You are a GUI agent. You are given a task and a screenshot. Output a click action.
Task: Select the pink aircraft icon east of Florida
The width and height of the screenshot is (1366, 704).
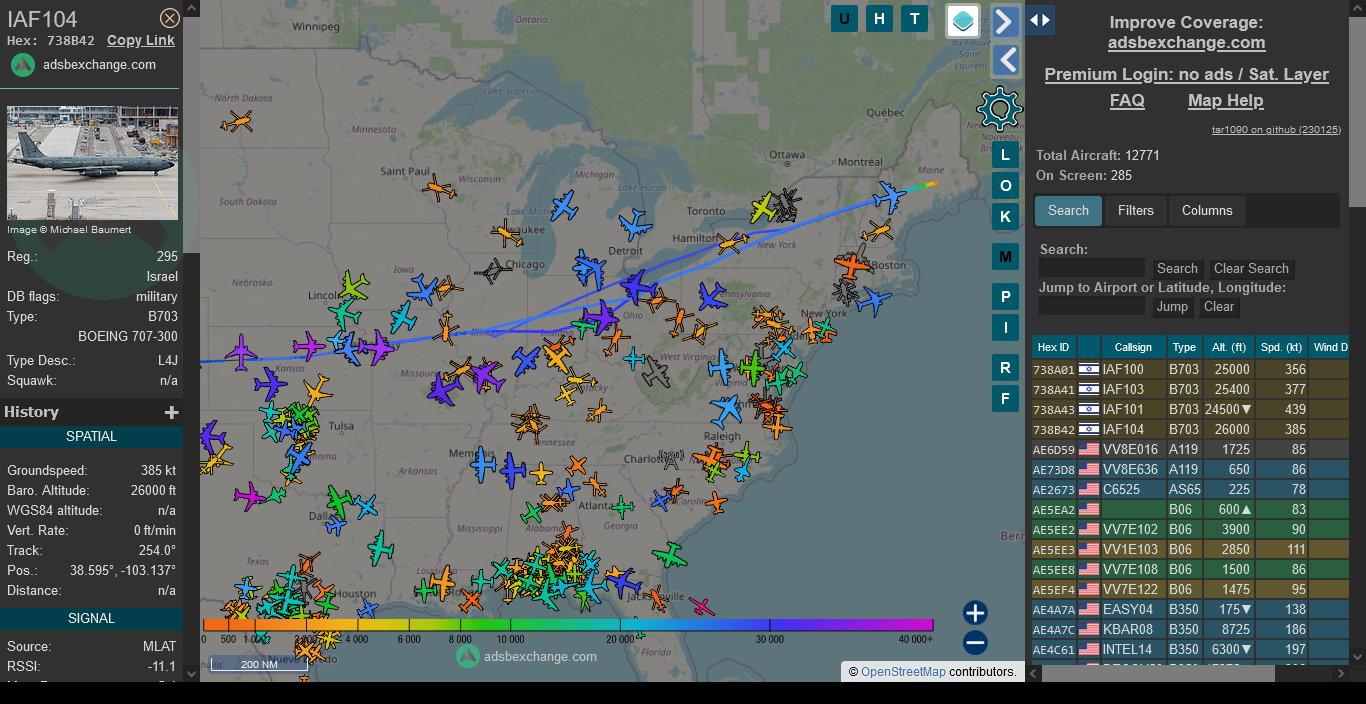coord(702,606)
